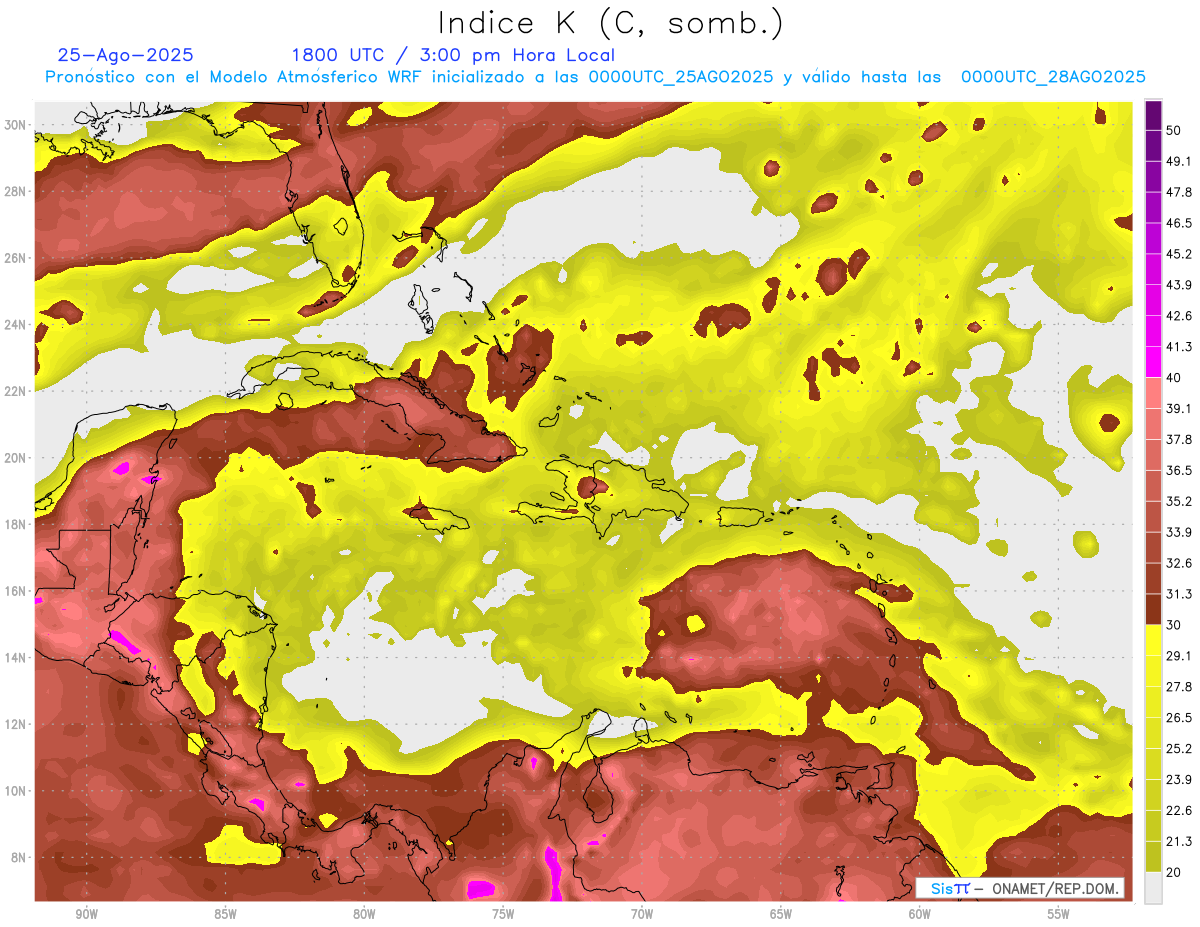The height and width of the screenshot is (927, 1200).
Task: Click colorbar value "42.6"
Action: pos(1178,316)
